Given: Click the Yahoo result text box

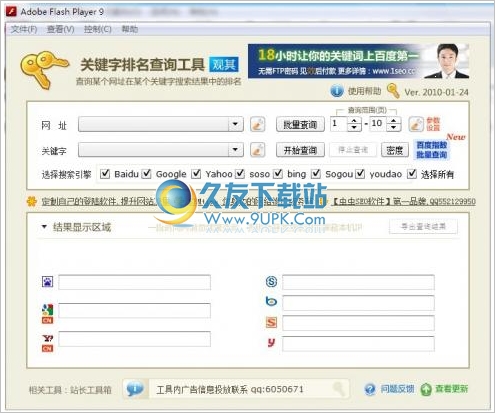Looking at the screenshot, I should [134, 339].
